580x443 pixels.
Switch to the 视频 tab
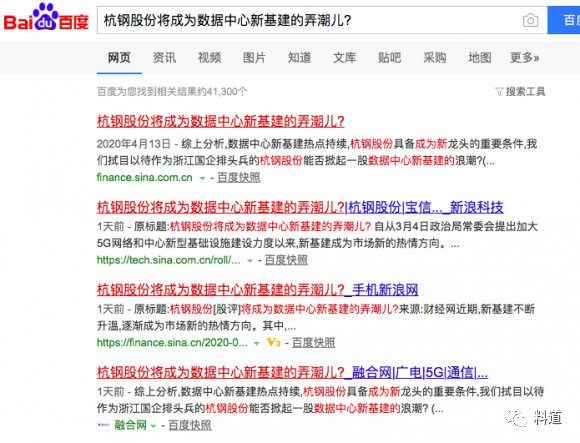tap(209, 58)
